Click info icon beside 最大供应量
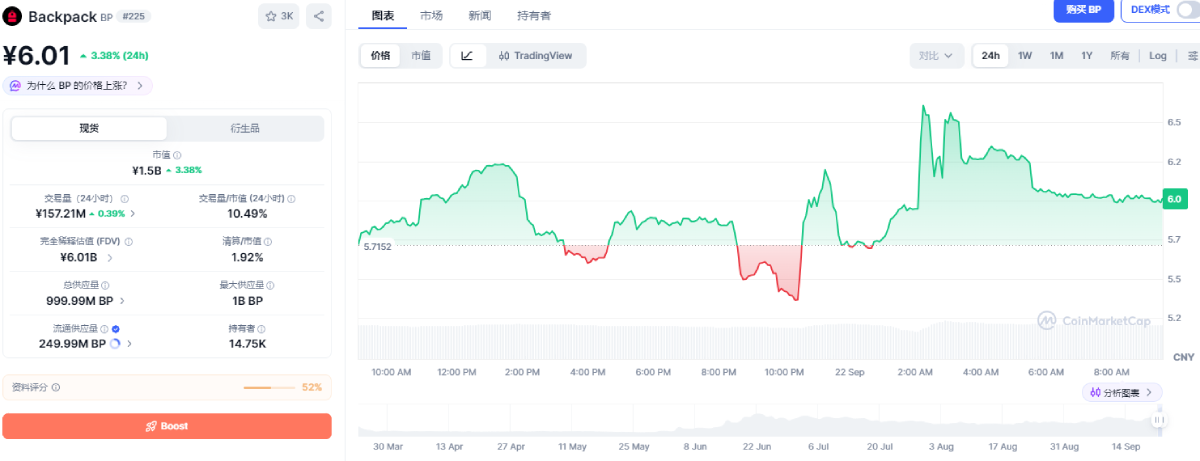1200x461 pixels. pos(272,285)
